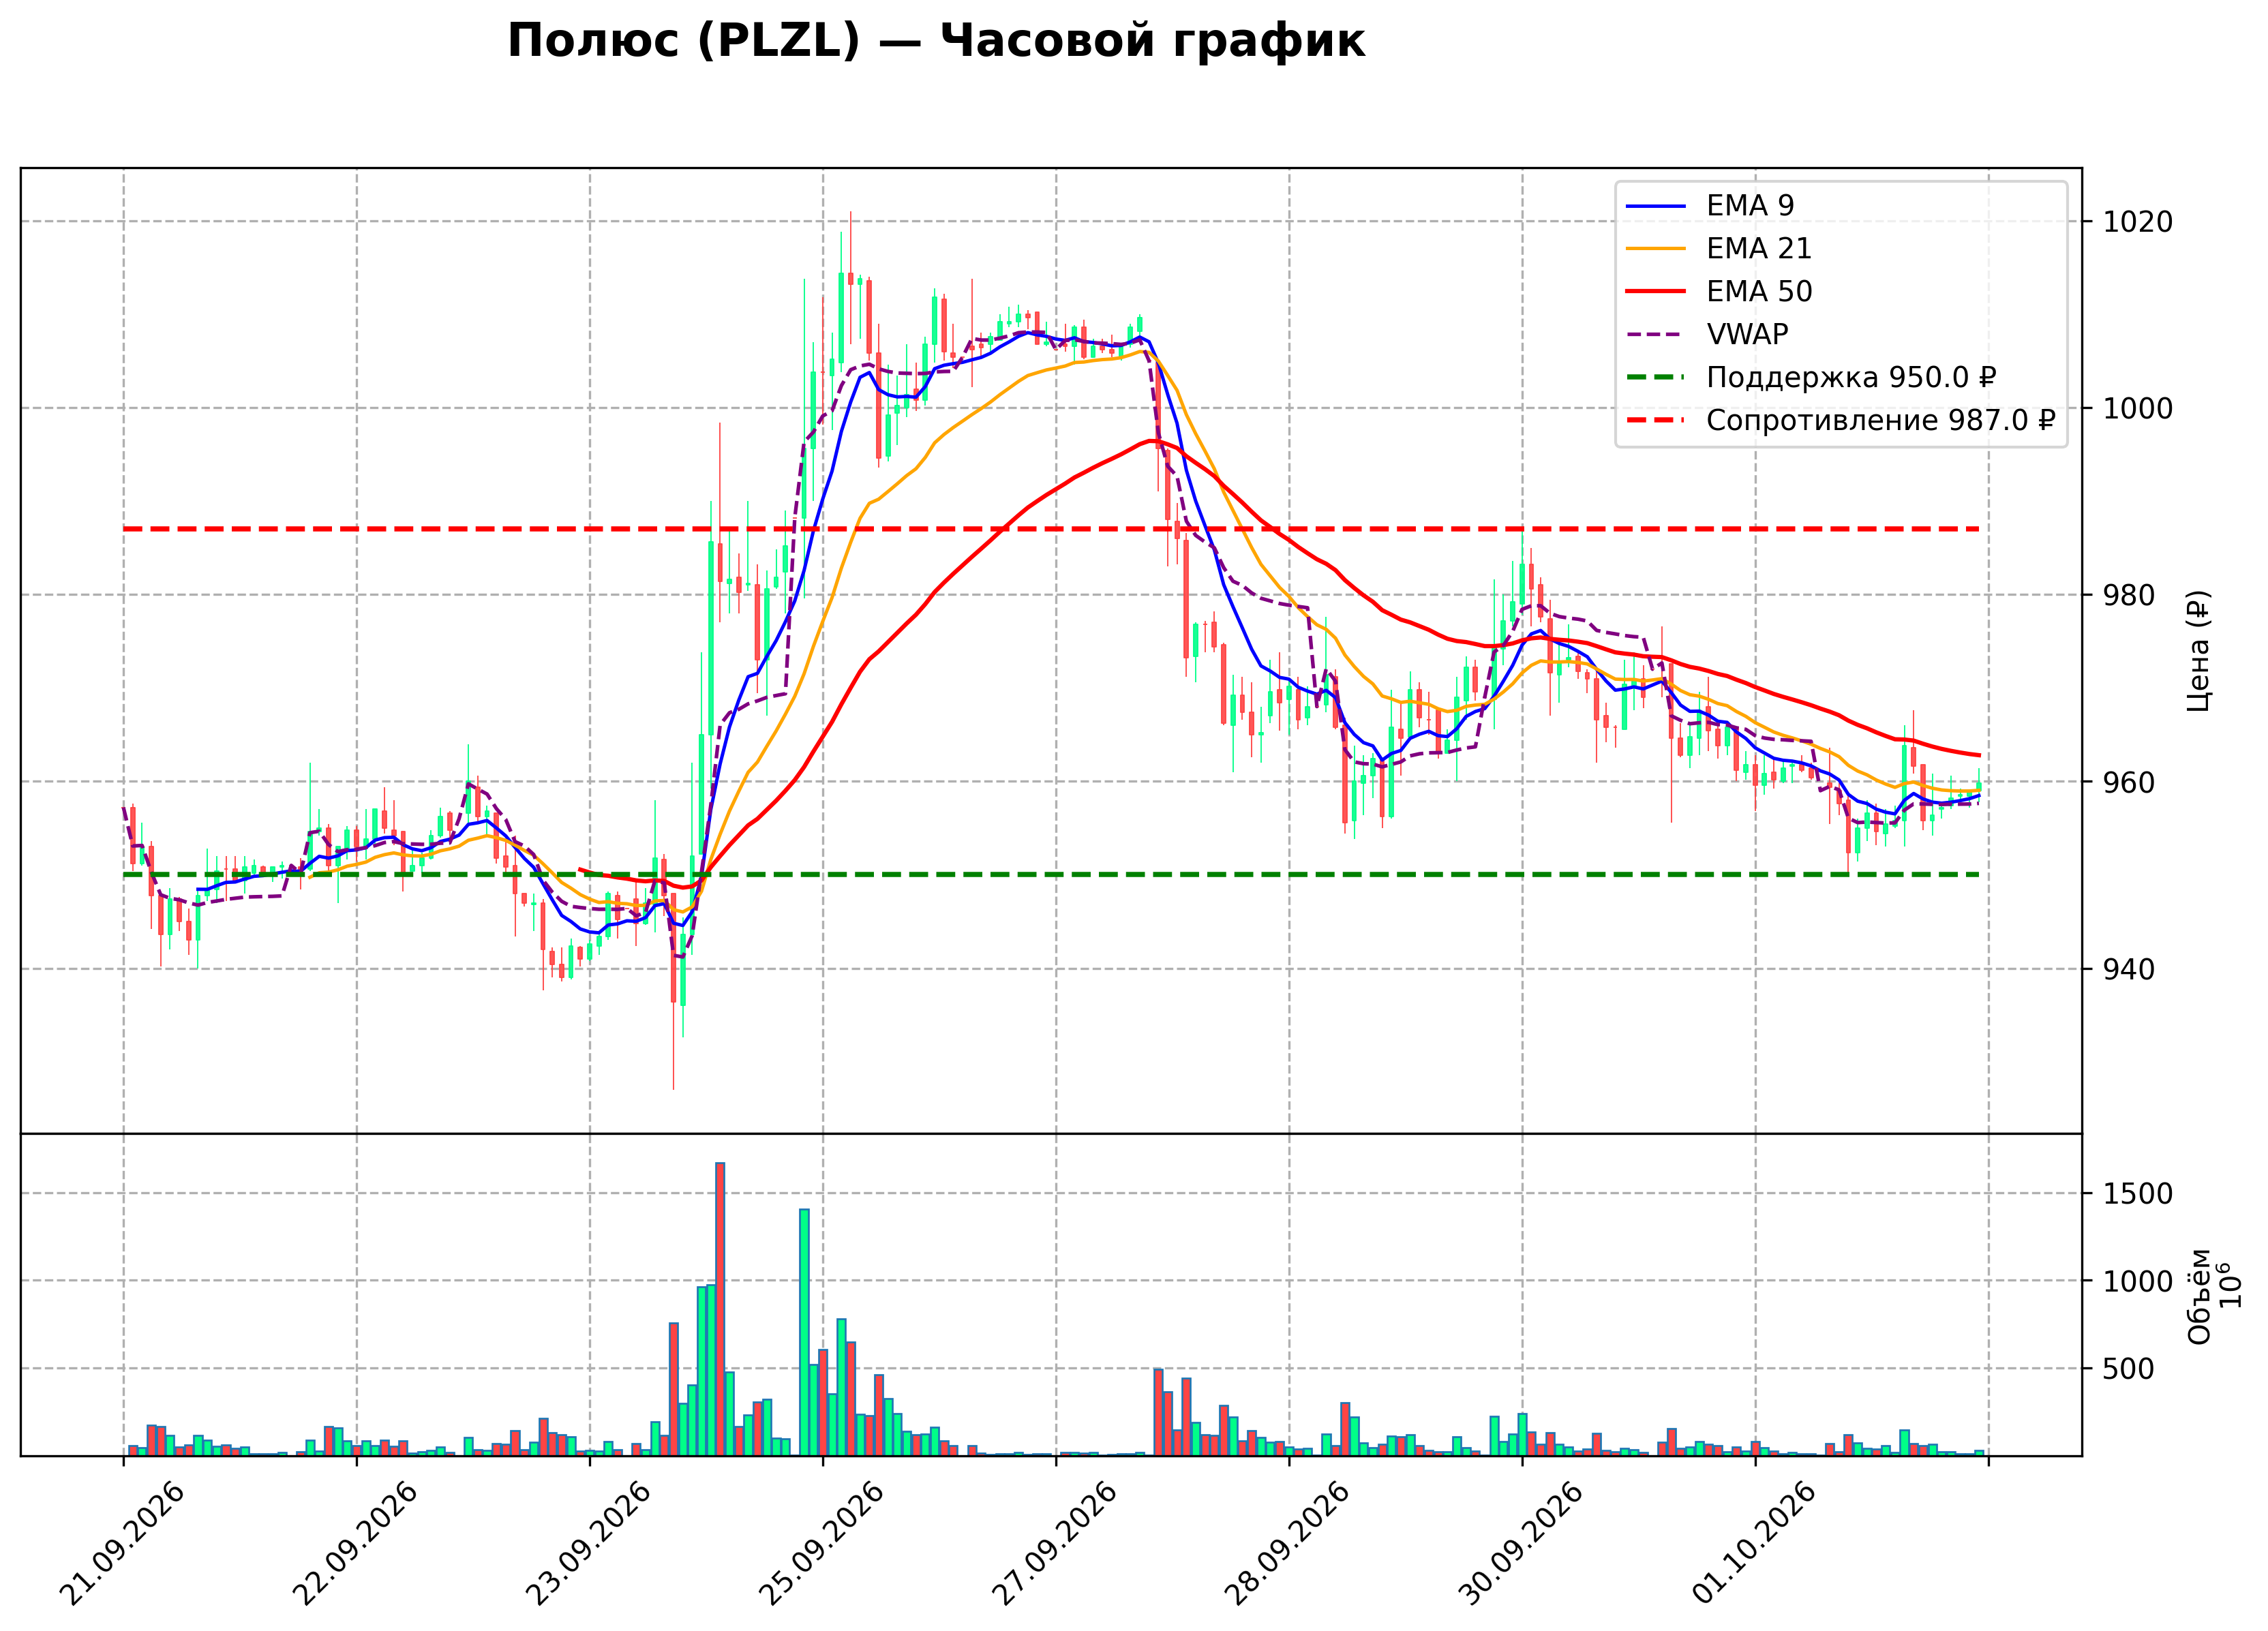Viewport: 2268px width, 1631px height.
Task: Click the tallest red volume bar
Action: 720,1309
